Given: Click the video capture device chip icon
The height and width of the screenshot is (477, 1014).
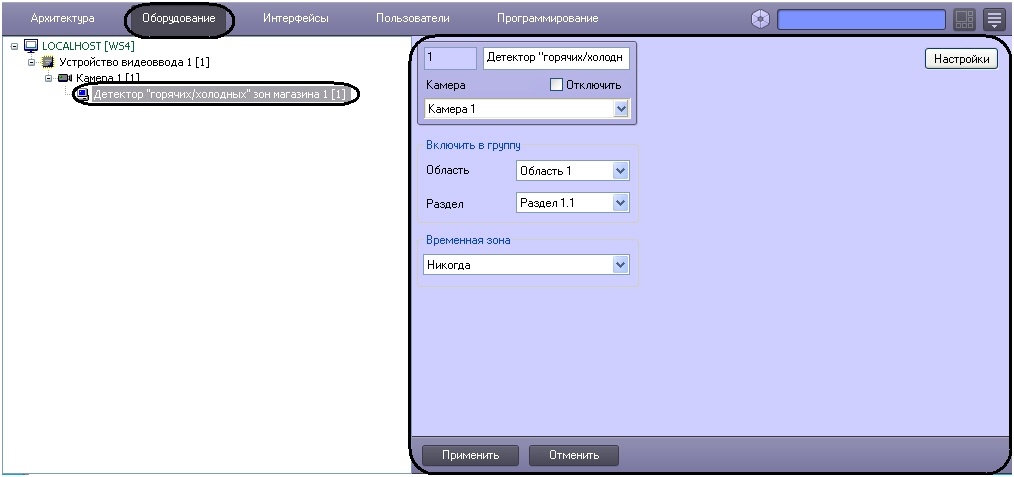Looking at the screenshot, I should [47, 62].
